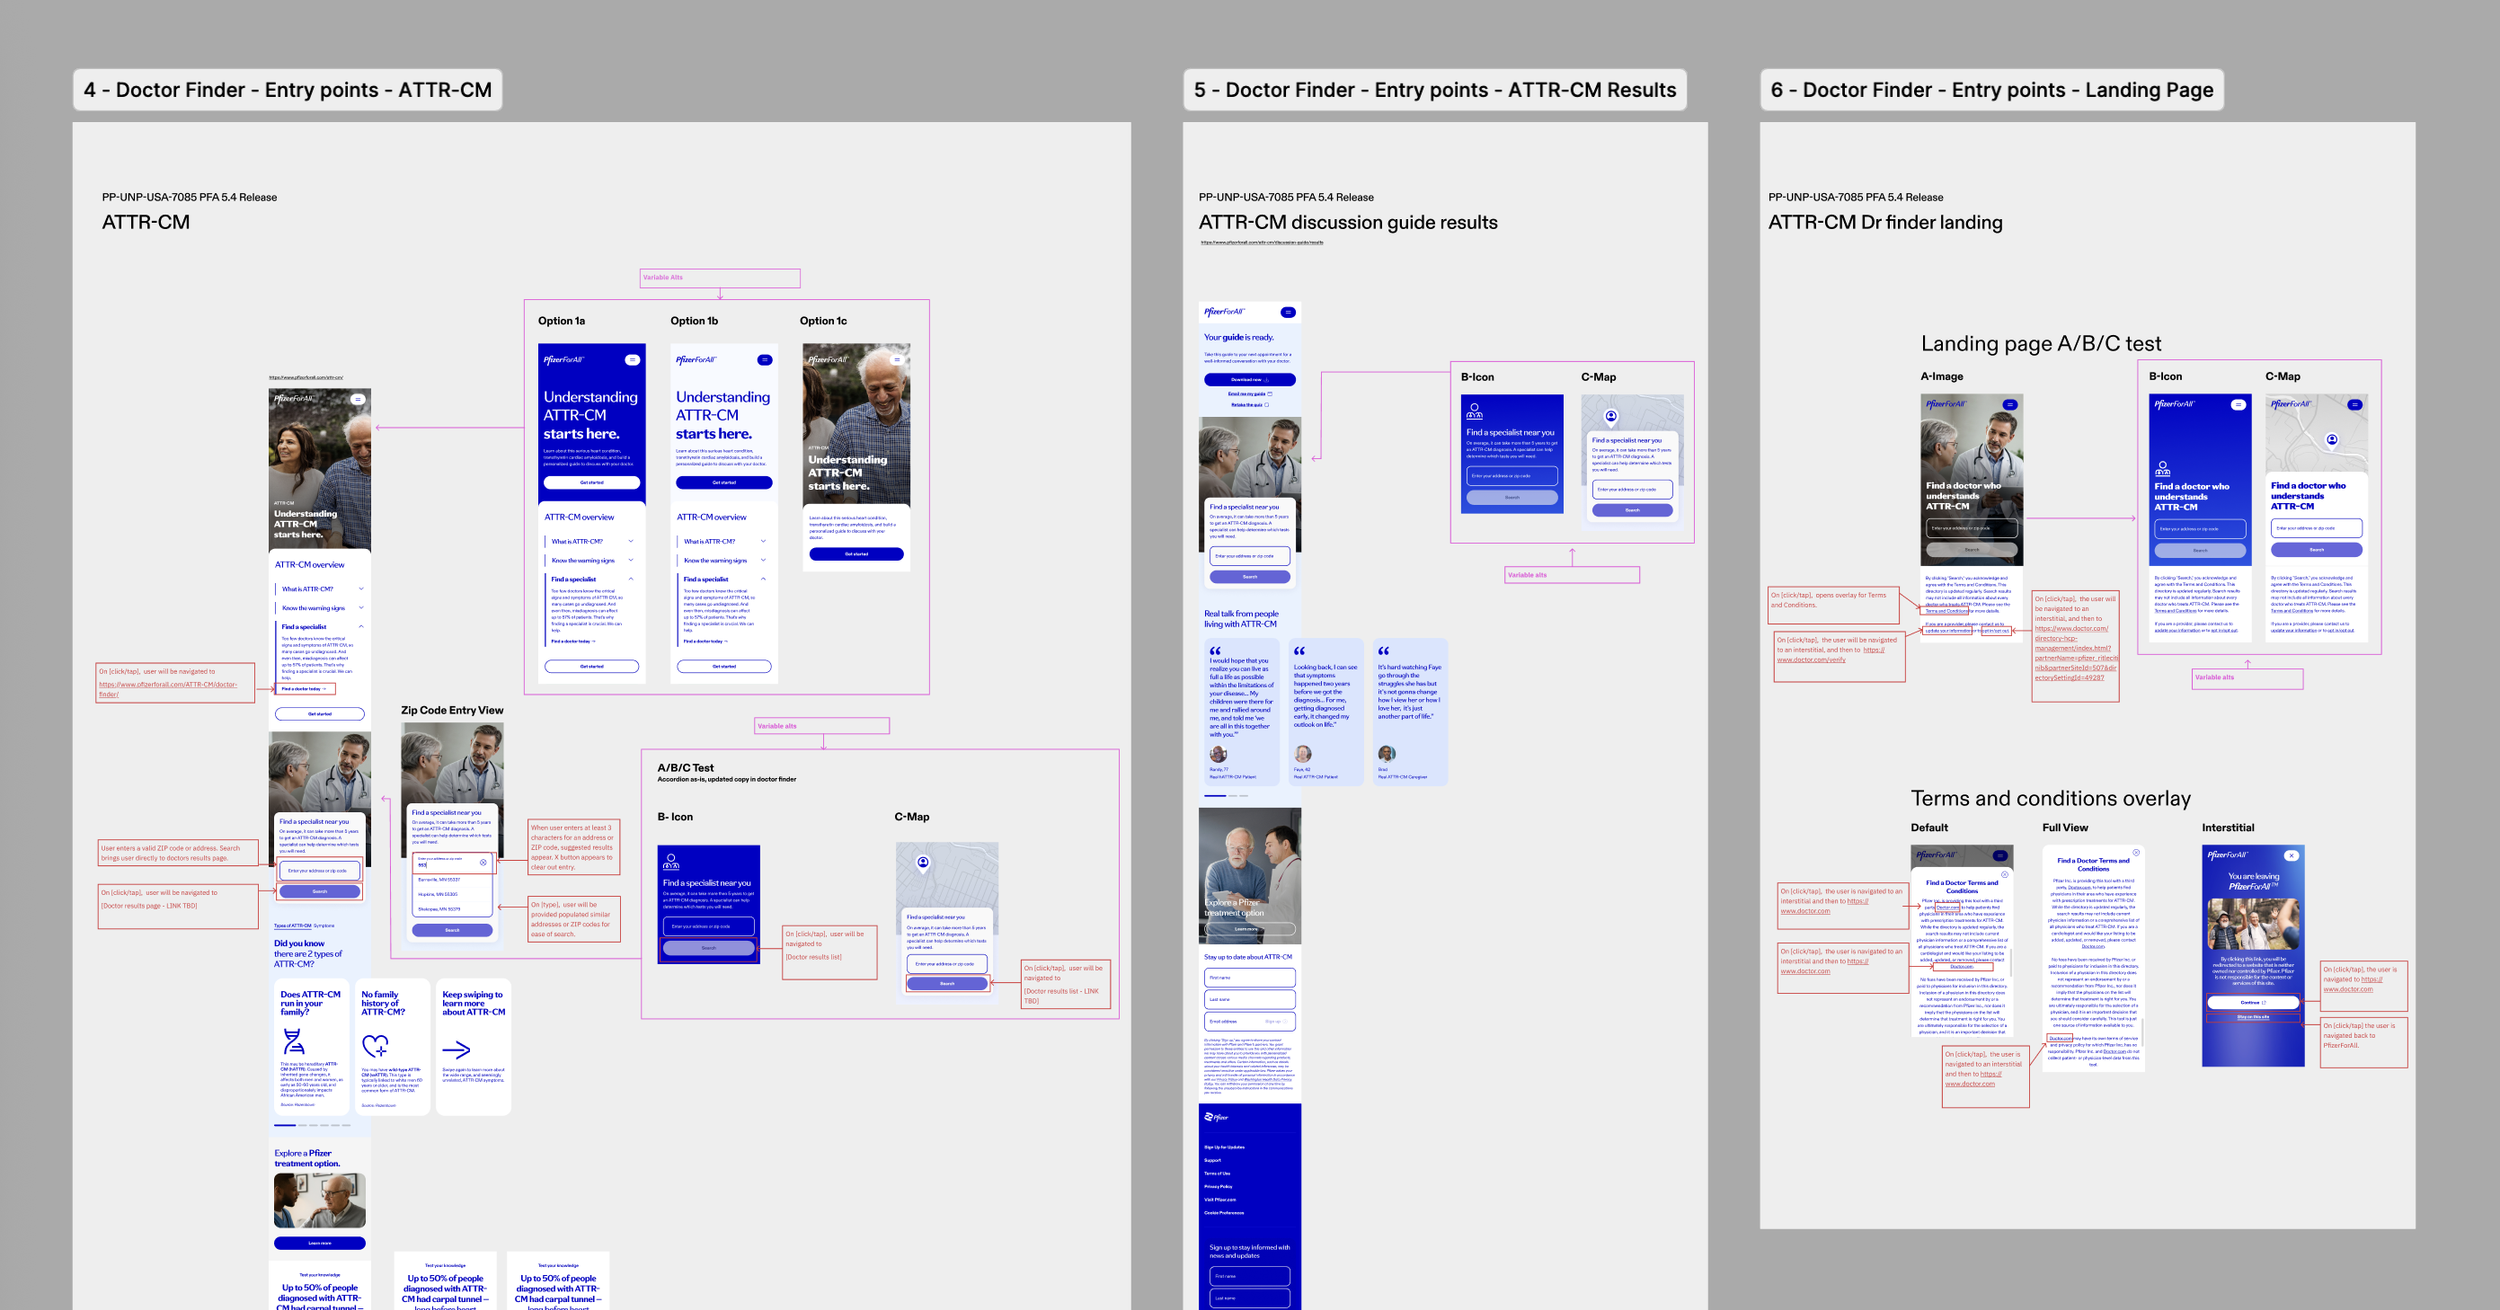The height and width of the screenshot is (1310, 2500).
Task: Click the Terms and conditions overlay heading
Action: pyautogui.click(x=2051, y=798)
